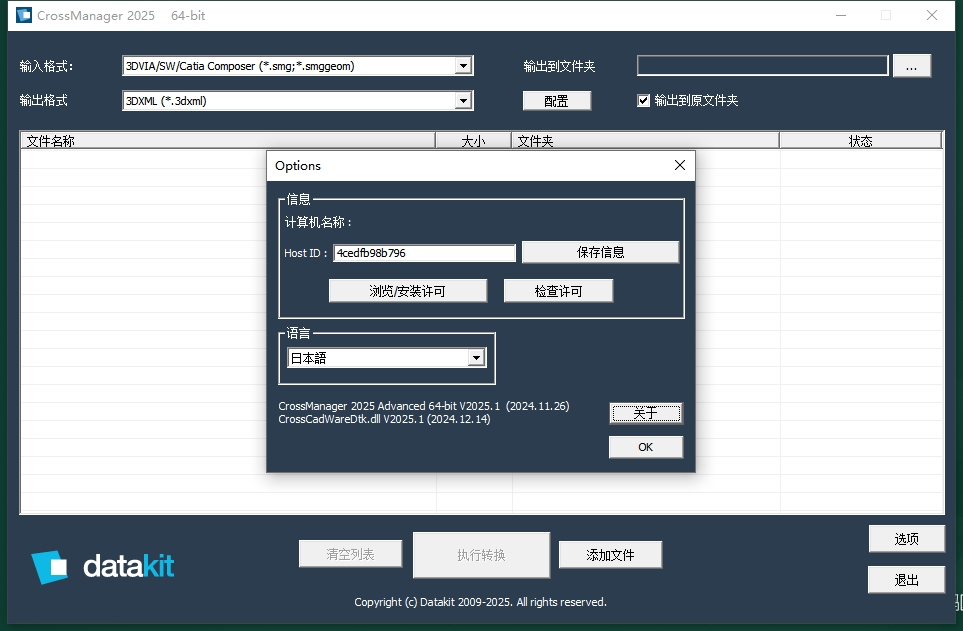Close the Options dialog with the X button
This screenshot has height=631, width=963.
(x=679, y=165)
